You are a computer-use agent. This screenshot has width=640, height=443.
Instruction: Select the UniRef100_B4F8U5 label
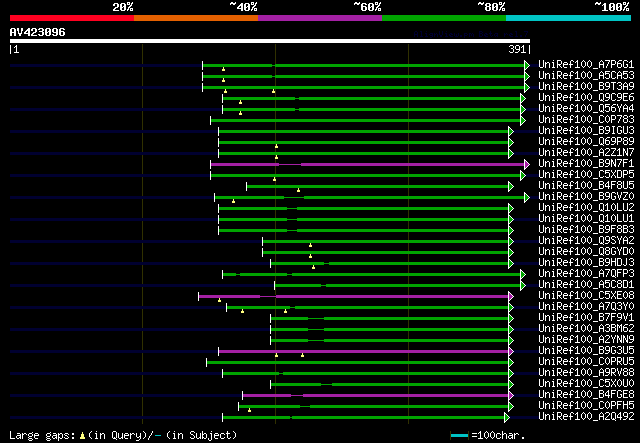pyautogui.click(x=586, y=186)
